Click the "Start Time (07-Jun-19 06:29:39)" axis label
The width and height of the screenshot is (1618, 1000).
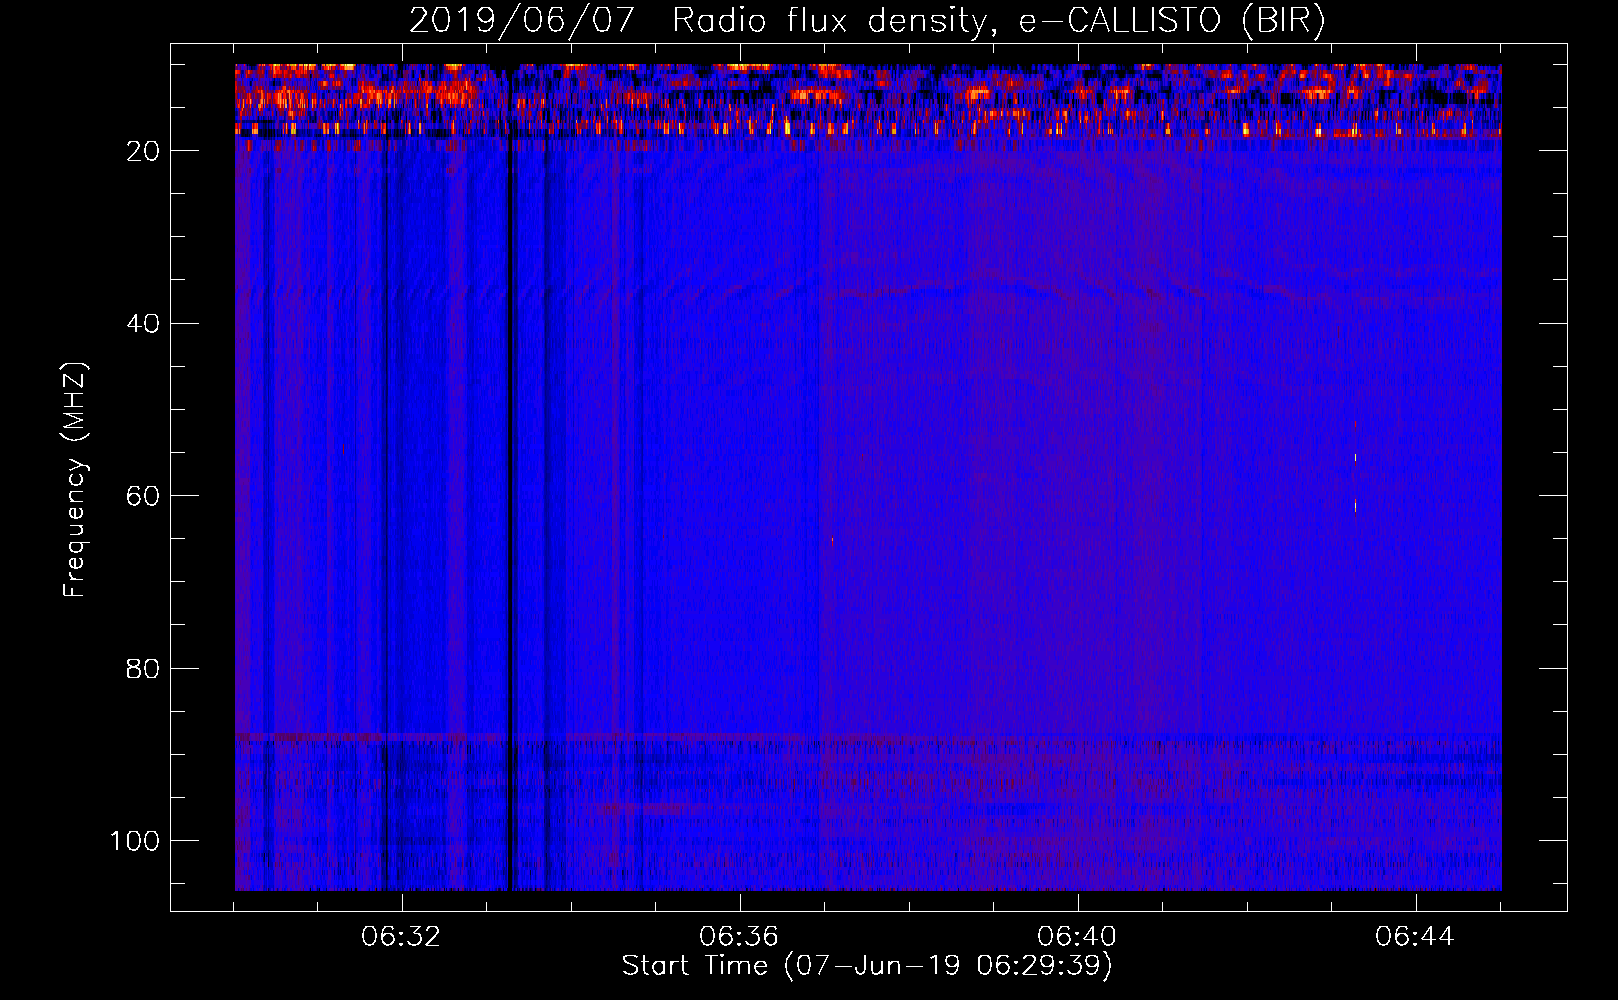[867, 965]
